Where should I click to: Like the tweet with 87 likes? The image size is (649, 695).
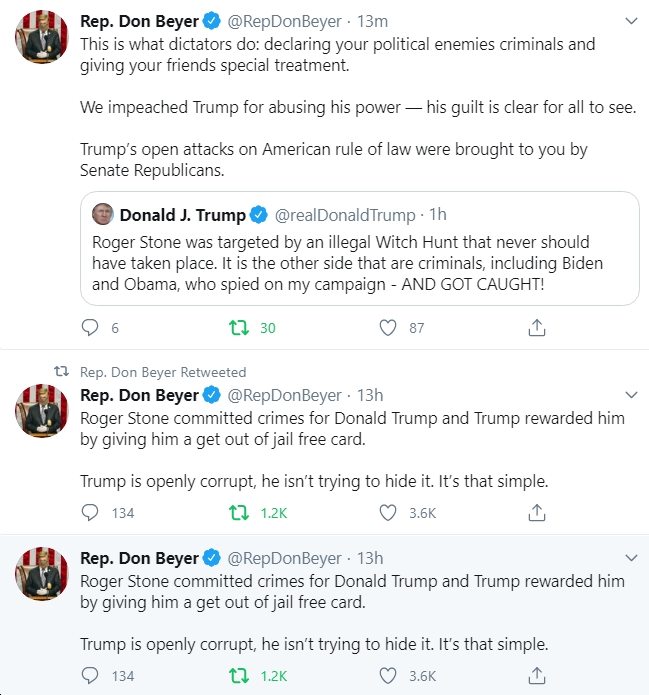tap(388, 328)
